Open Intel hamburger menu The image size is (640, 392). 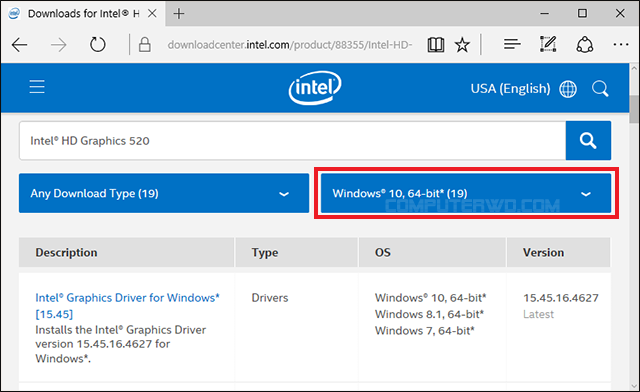click(x=37, y=87)
